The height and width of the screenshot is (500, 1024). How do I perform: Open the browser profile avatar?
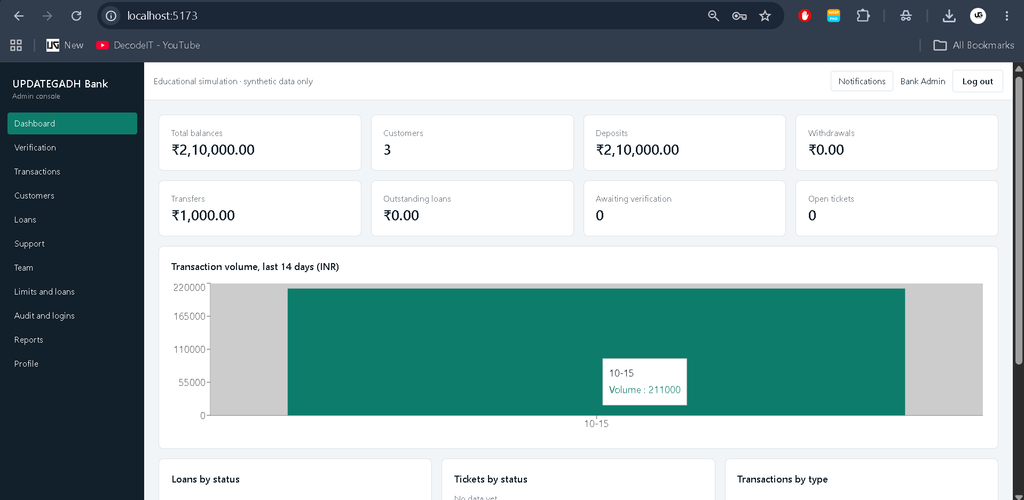978,16
